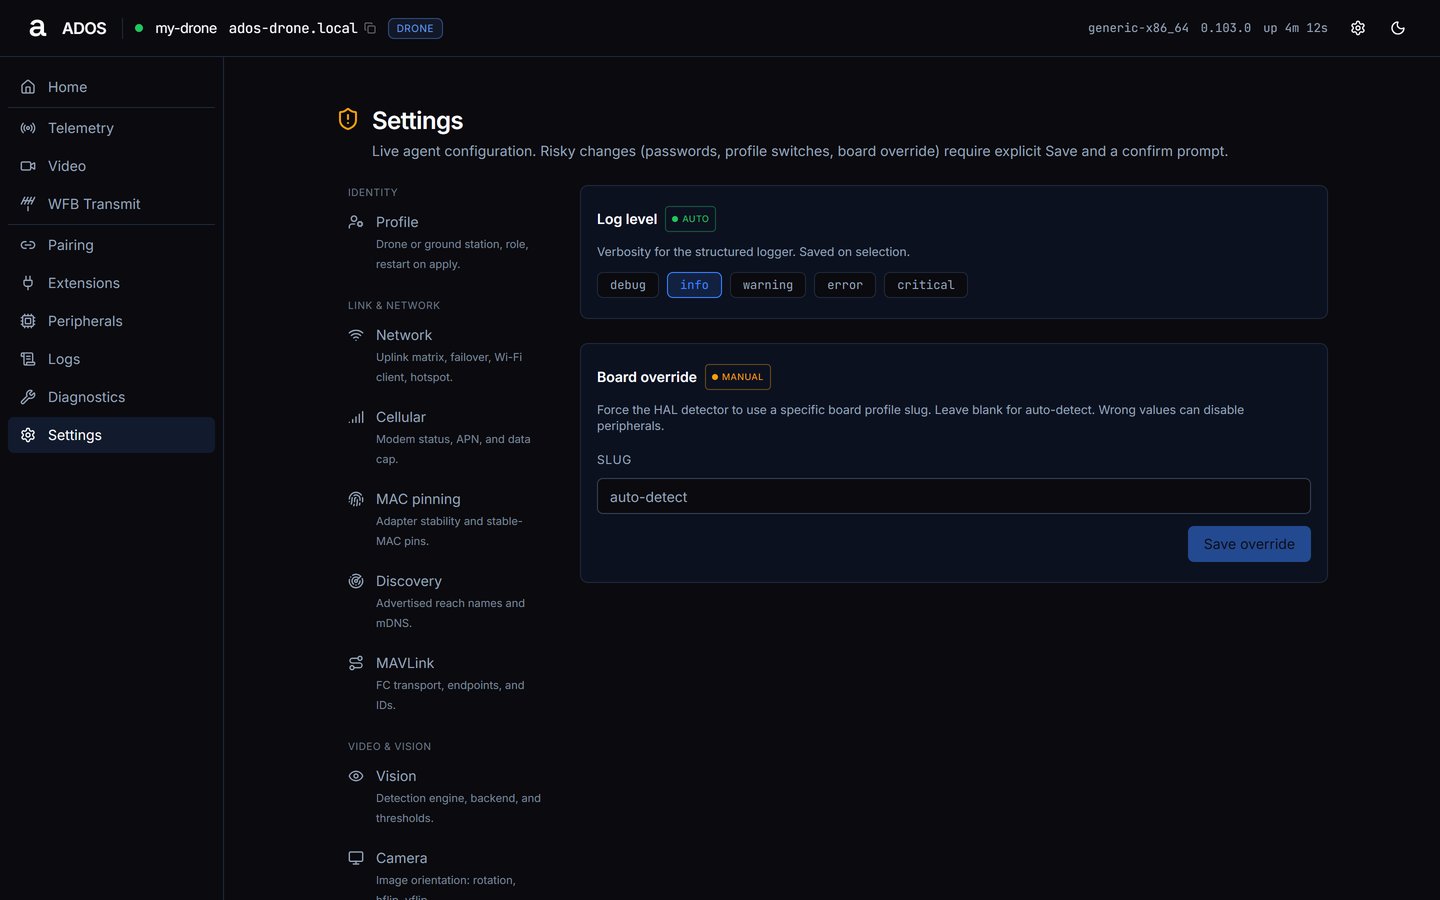The image size is (1440, 900).
Task: Select the error log level
Action: coord(845,285)
